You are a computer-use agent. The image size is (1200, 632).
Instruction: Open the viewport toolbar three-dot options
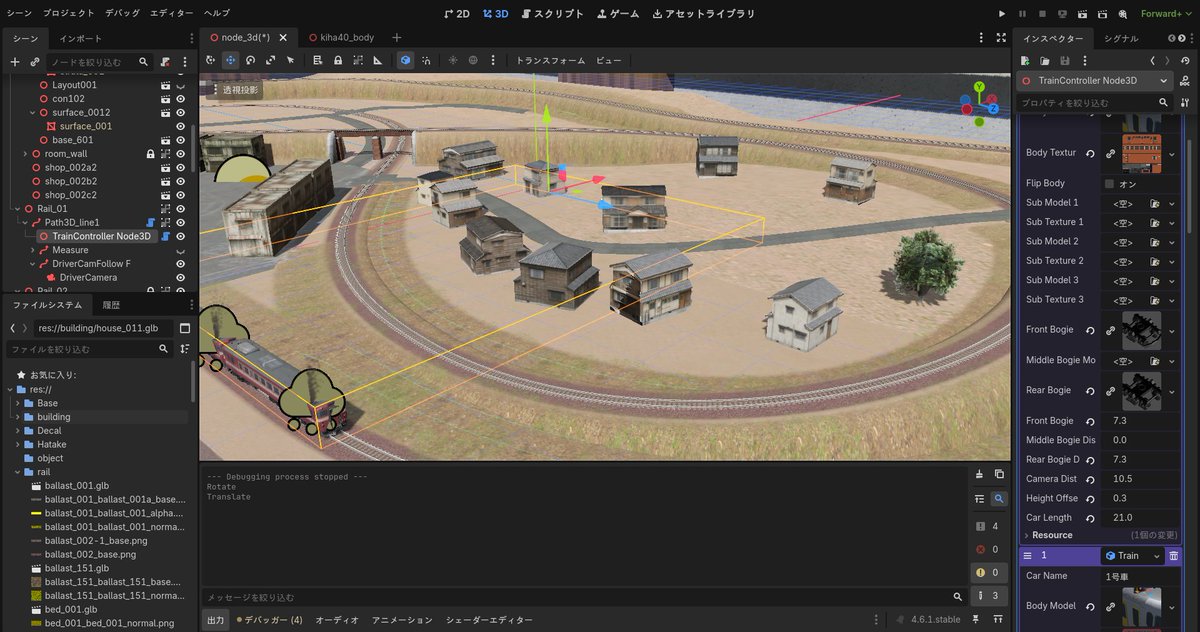click(x=493, y=60)
